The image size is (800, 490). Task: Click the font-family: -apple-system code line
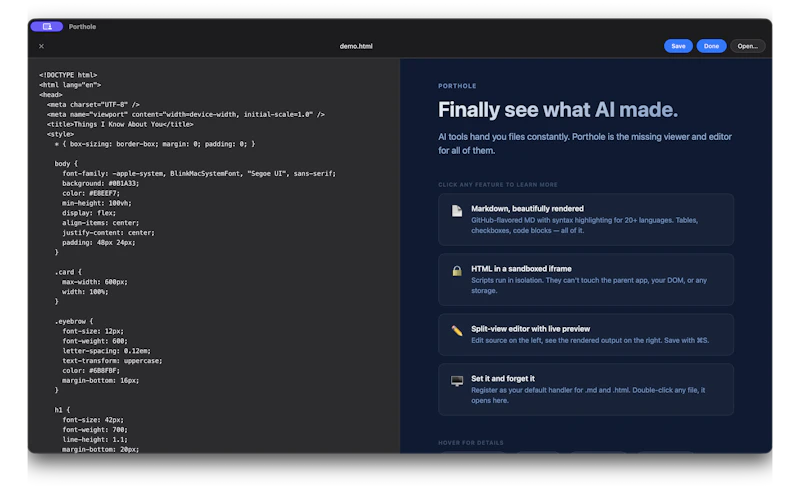[199, 174]
